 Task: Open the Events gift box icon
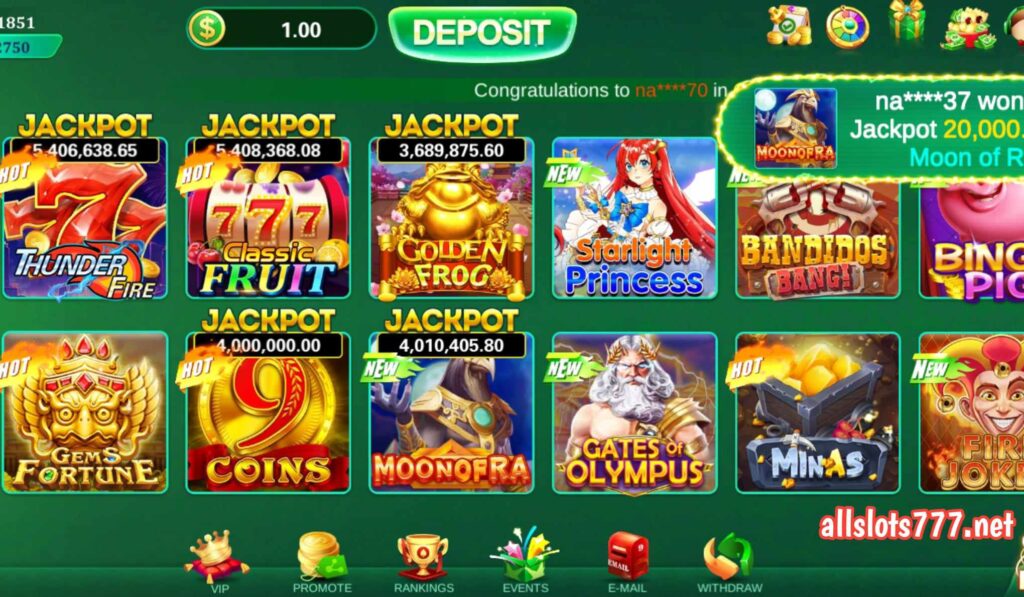point(524,555)
